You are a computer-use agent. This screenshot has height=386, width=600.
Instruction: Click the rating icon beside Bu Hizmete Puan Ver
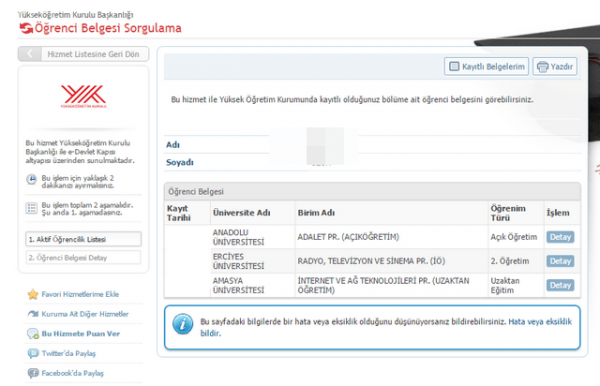click(33, 334)
